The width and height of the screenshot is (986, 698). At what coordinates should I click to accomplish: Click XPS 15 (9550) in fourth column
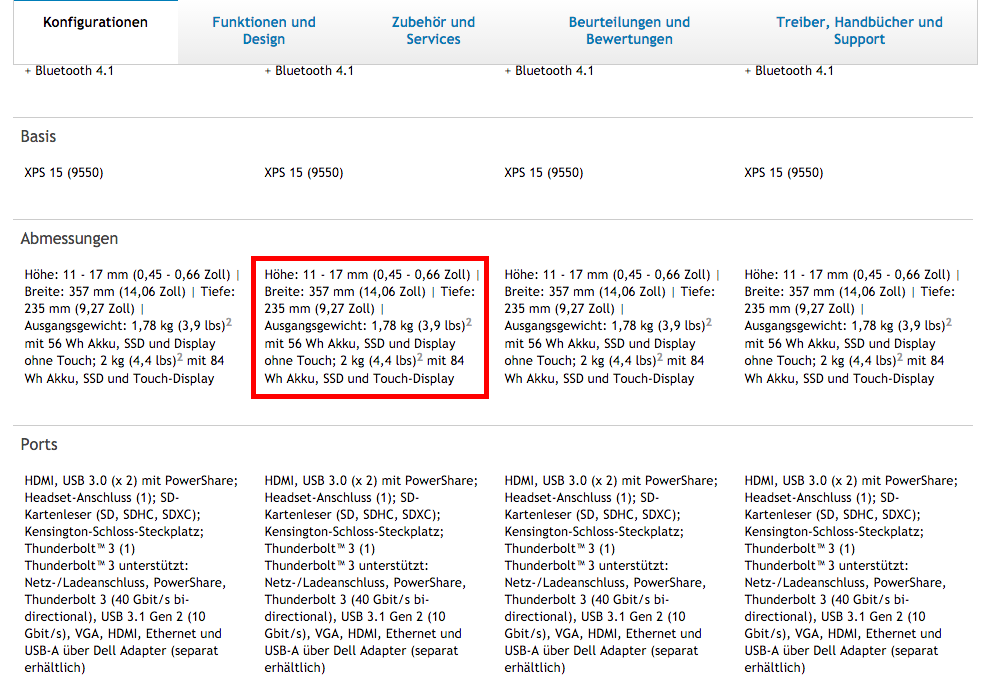[x=784, y=173]
